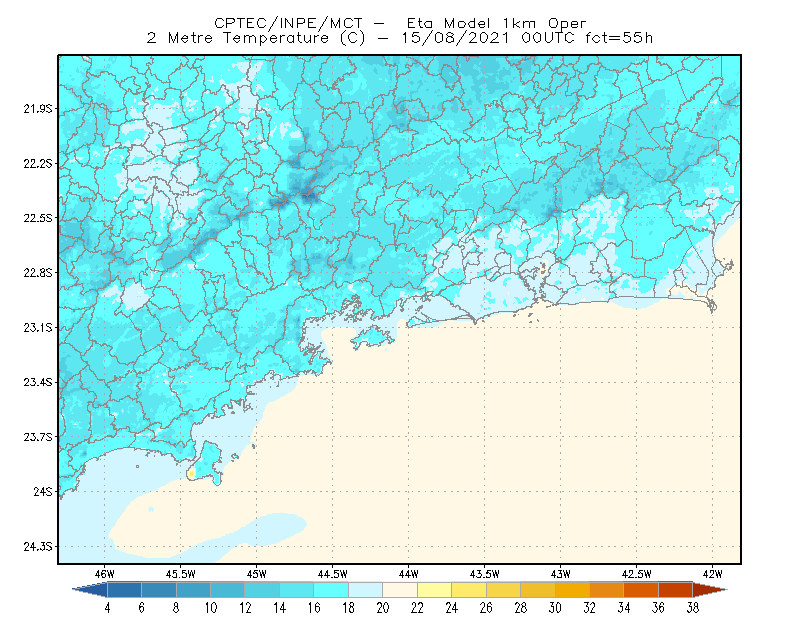Click the legend value '10'

pyautogui.click(x=211, y=608)
